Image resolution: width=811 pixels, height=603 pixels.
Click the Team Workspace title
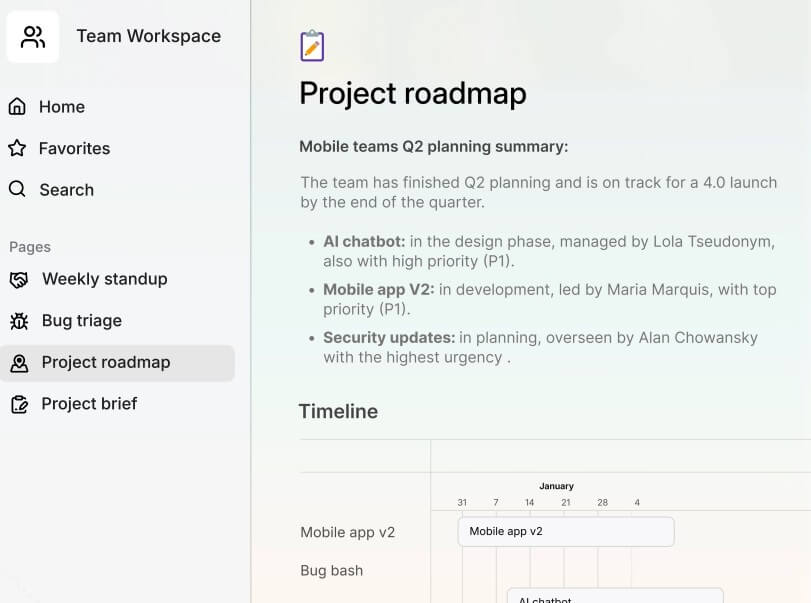[x=149, y=36]
